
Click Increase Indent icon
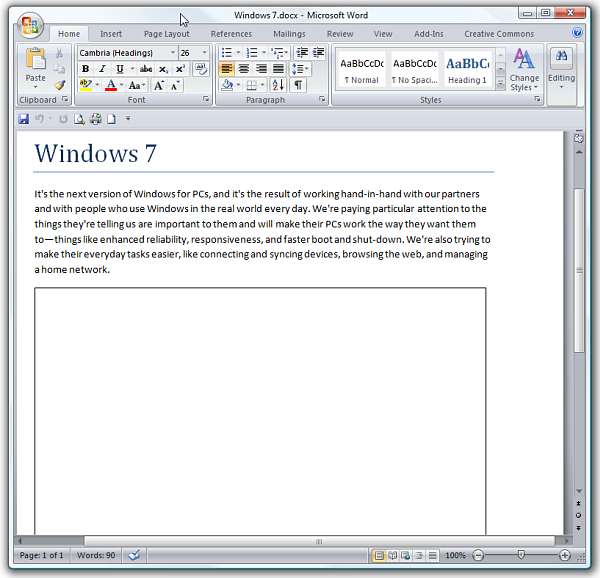[318, 52]
